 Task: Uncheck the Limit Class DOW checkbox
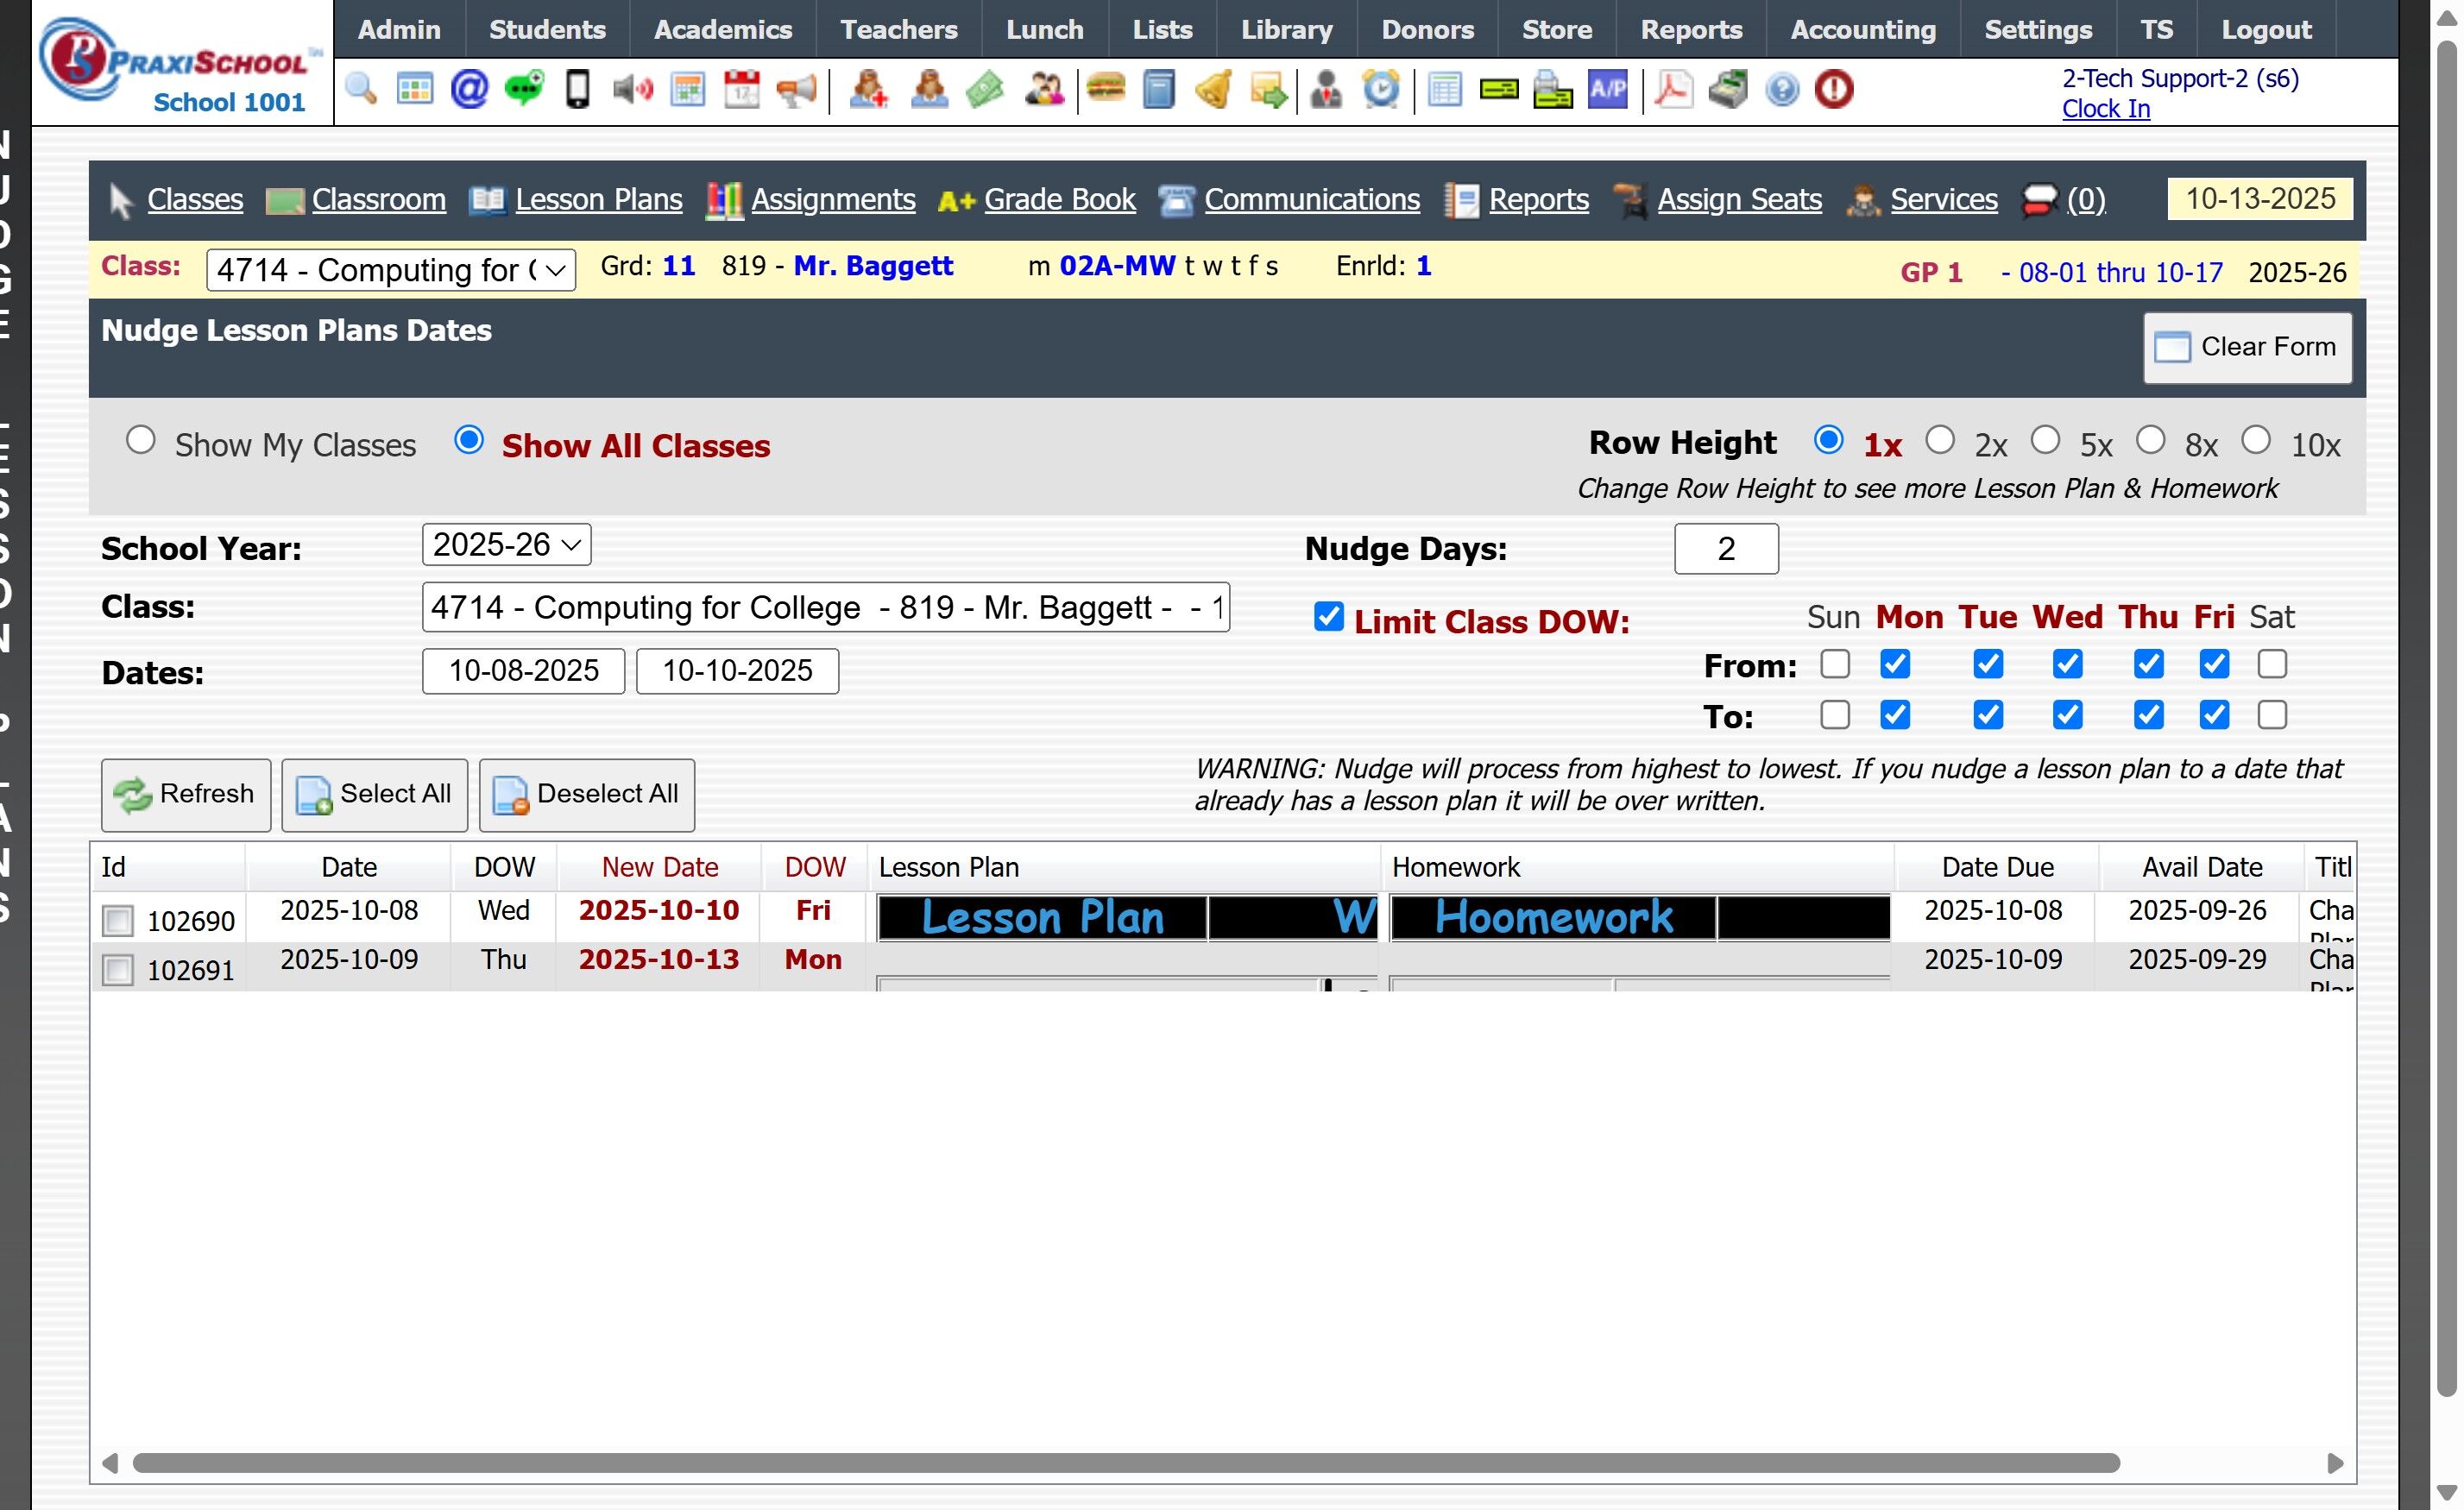1328,617
